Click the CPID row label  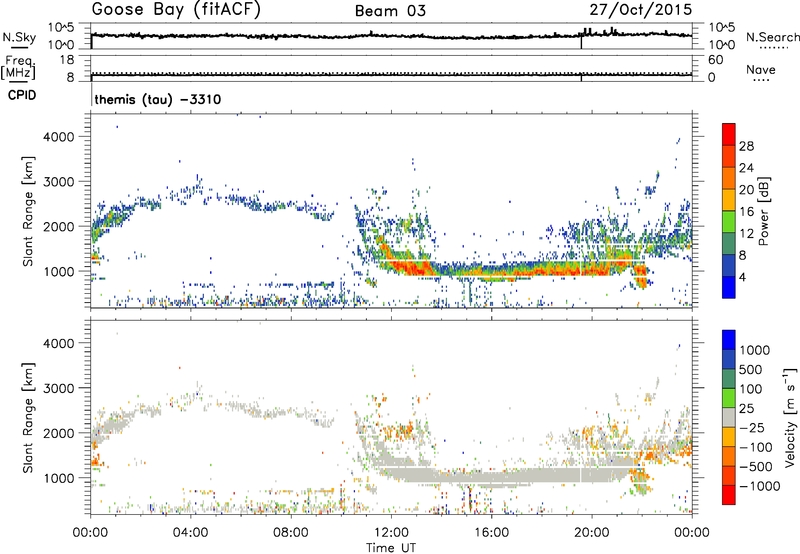[22, 95]
